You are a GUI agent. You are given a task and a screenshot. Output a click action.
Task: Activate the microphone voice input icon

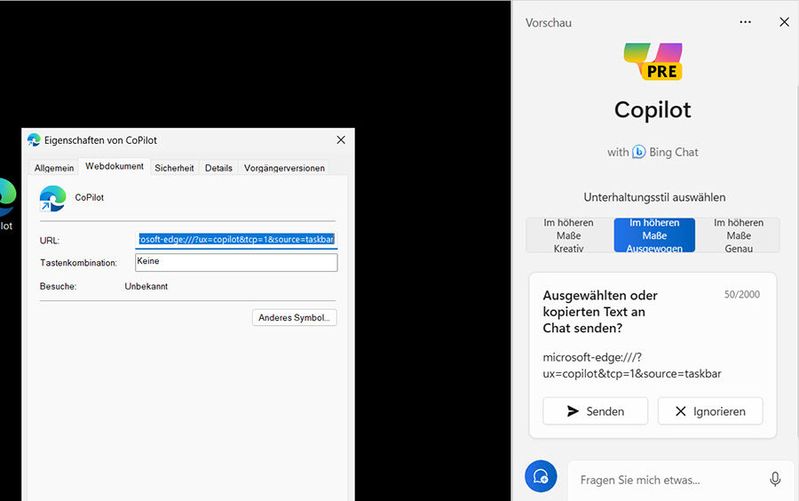[775, 479]
